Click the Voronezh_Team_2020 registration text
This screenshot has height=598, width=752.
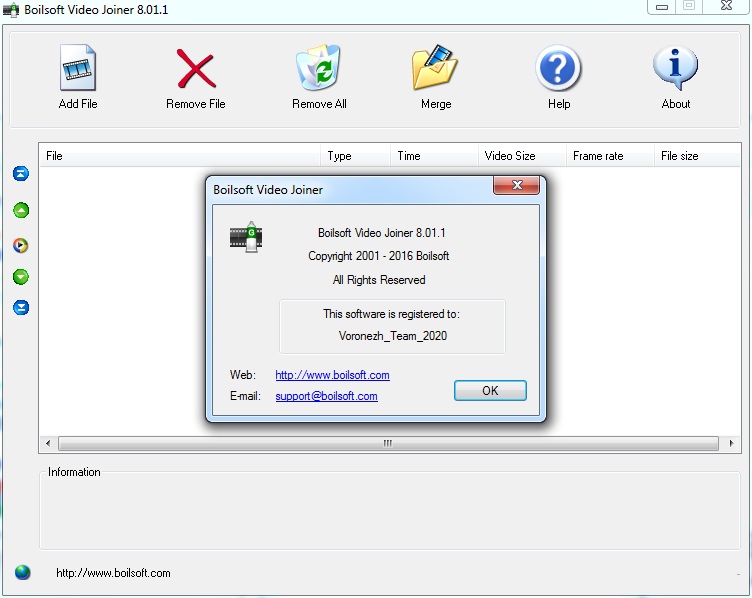coord(393,336)
